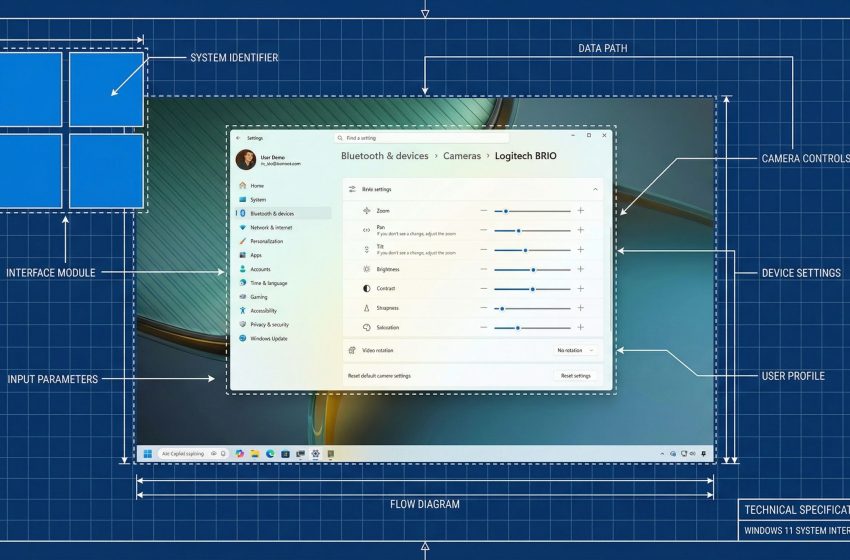
Task: Increase Saturation with the plus button
Action: pos(581,327)
